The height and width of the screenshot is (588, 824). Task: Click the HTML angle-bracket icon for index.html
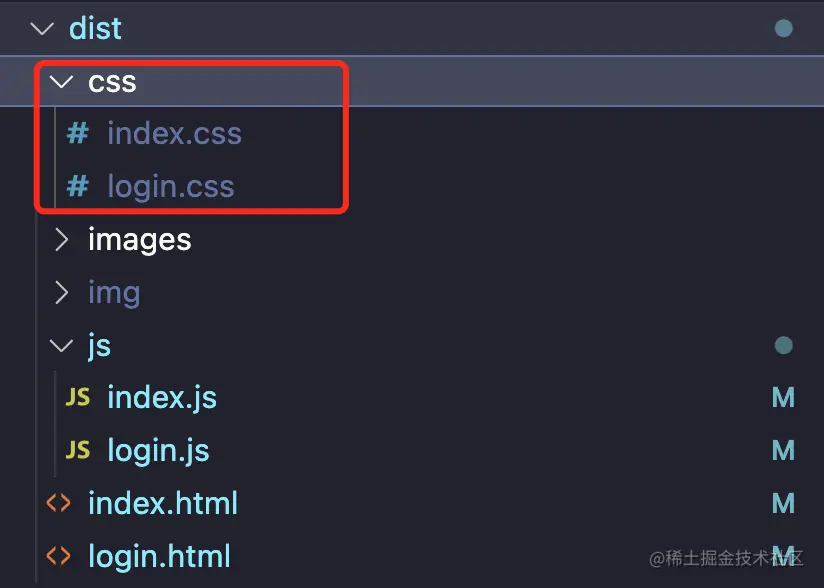coord(59,503)
